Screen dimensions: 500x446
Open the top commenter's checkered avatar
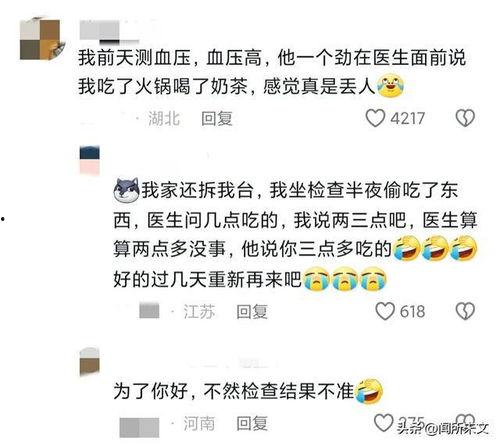tap(42, 39)
